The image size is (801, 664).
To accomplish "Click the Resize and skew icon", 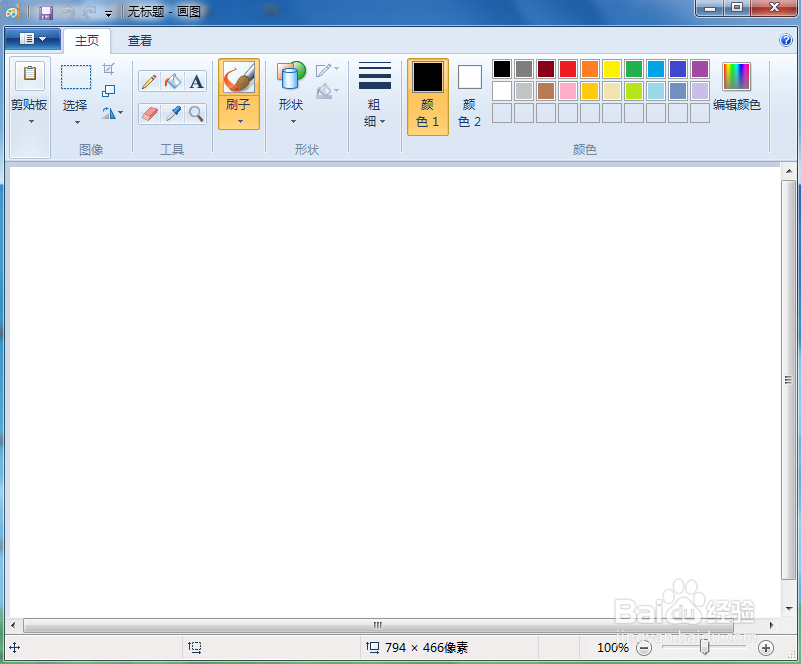I will (x=108, y=91).
